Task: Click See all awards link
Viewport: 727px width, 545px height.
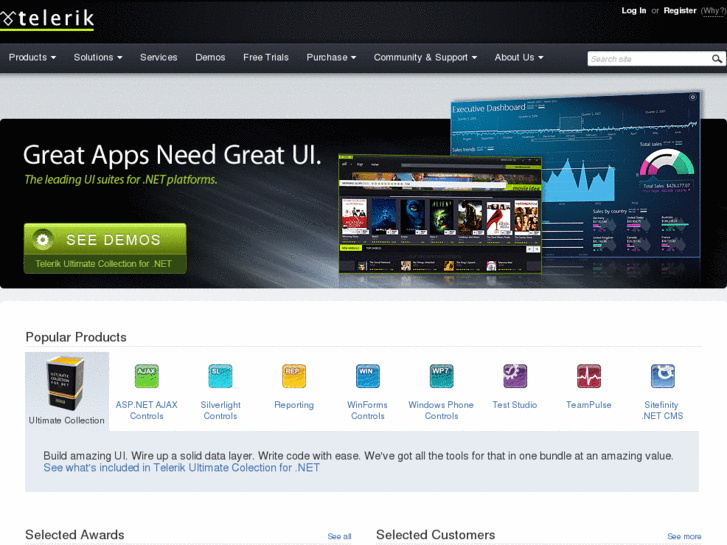Action: pos(339,536)
